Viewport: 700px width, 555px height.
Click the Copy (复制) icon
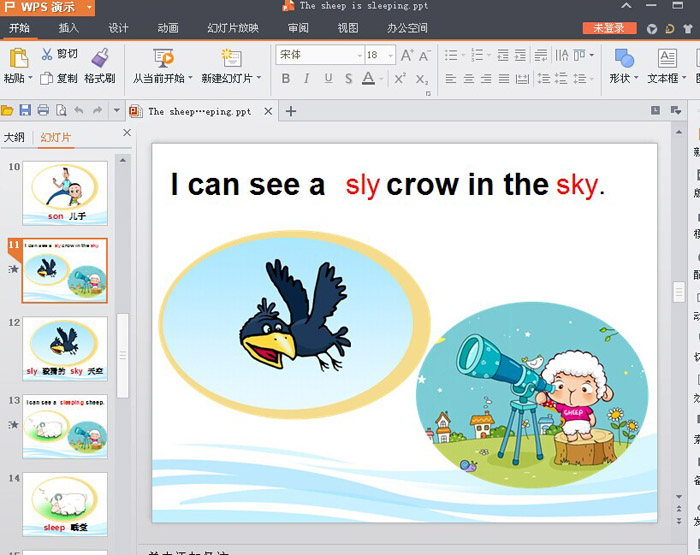pyautogui.click(x=46, y=79)
